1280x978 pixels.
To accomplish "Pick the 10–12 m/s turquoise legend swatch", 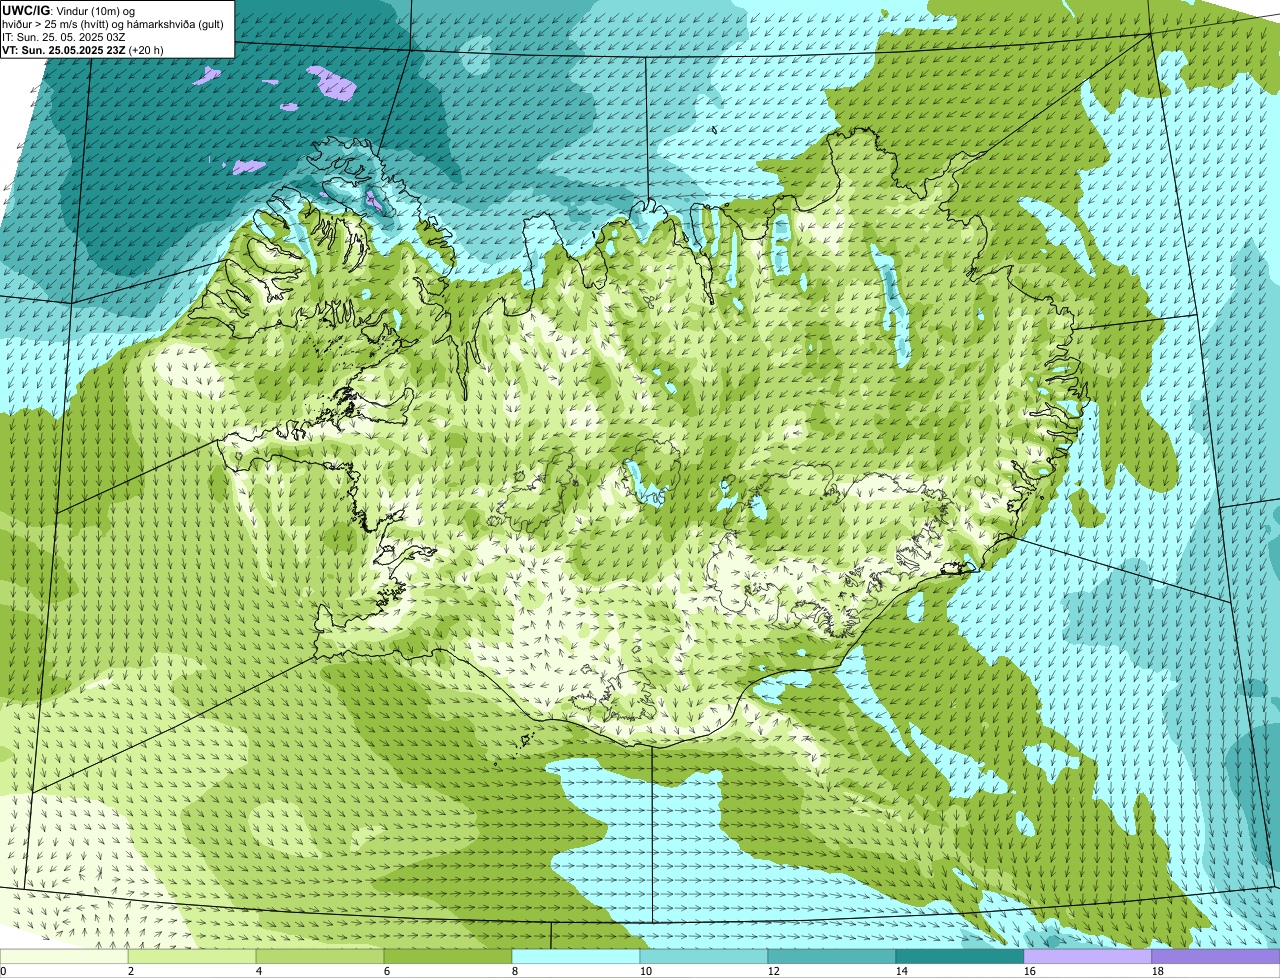I will click(x=704, y=956).
